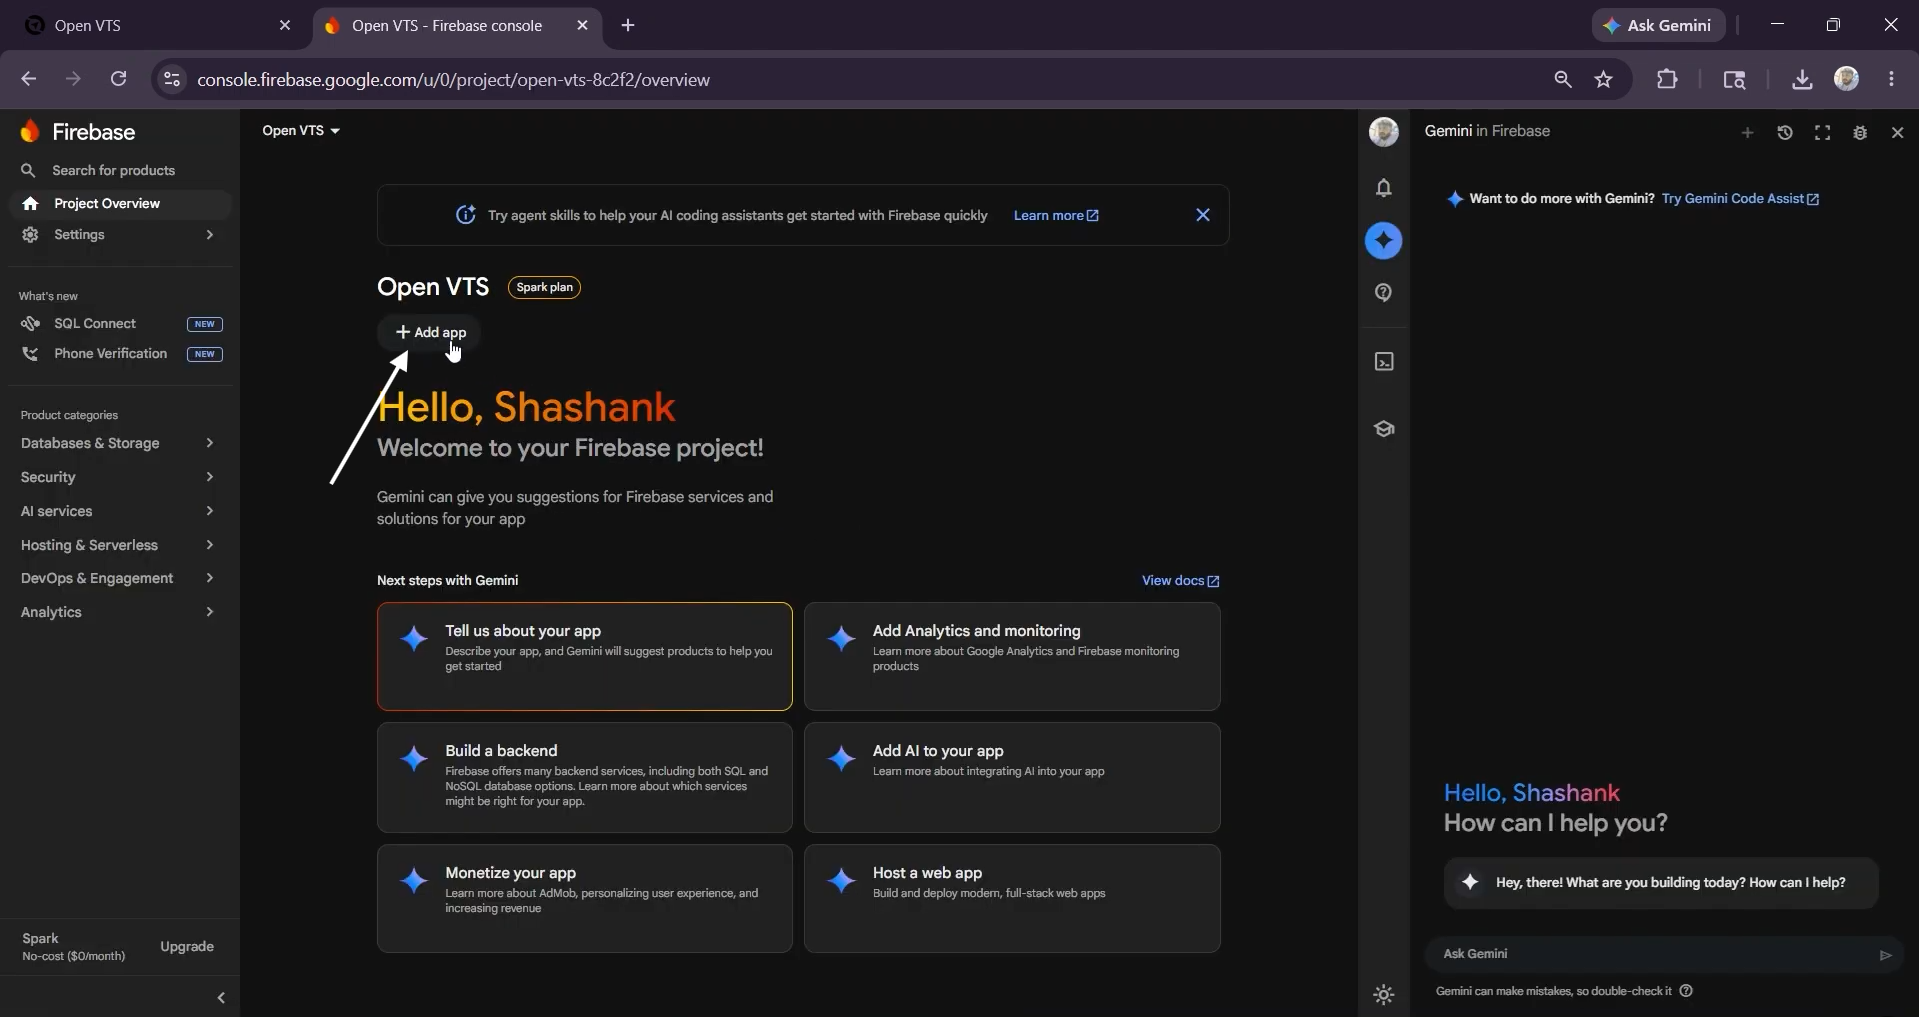This screenshot has height=1017, width=1919.
Task: Expand the AI services category
Action: tap(119, 511)
